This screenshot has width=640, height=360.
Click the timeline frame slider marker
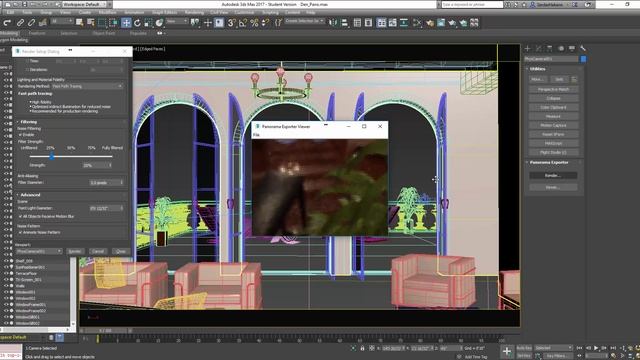coord(98,339)
